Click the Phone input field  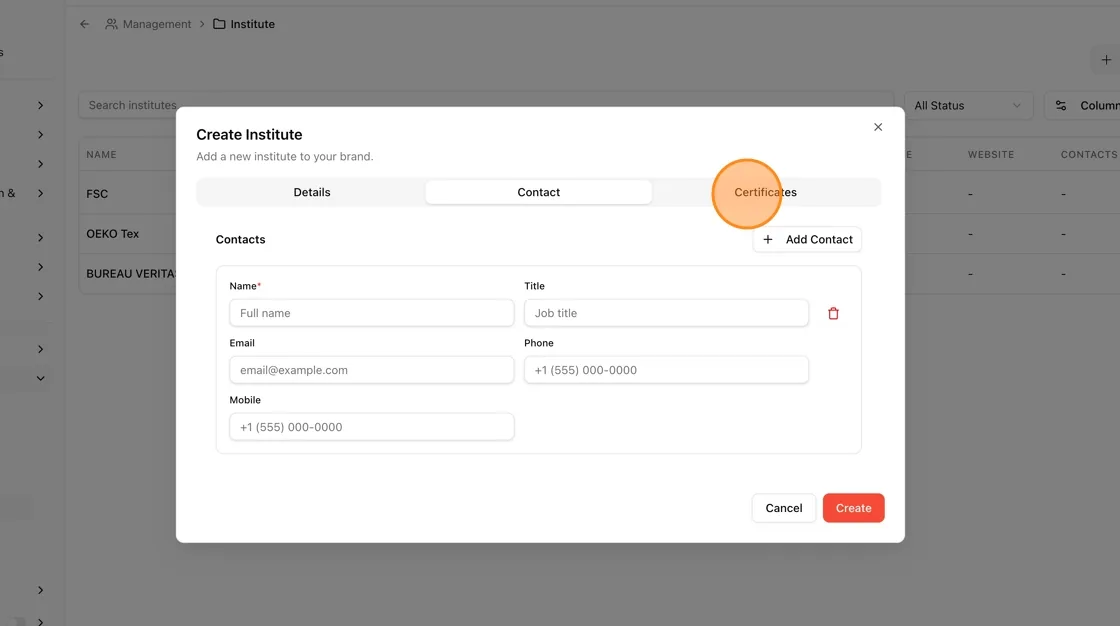[666, 370]
